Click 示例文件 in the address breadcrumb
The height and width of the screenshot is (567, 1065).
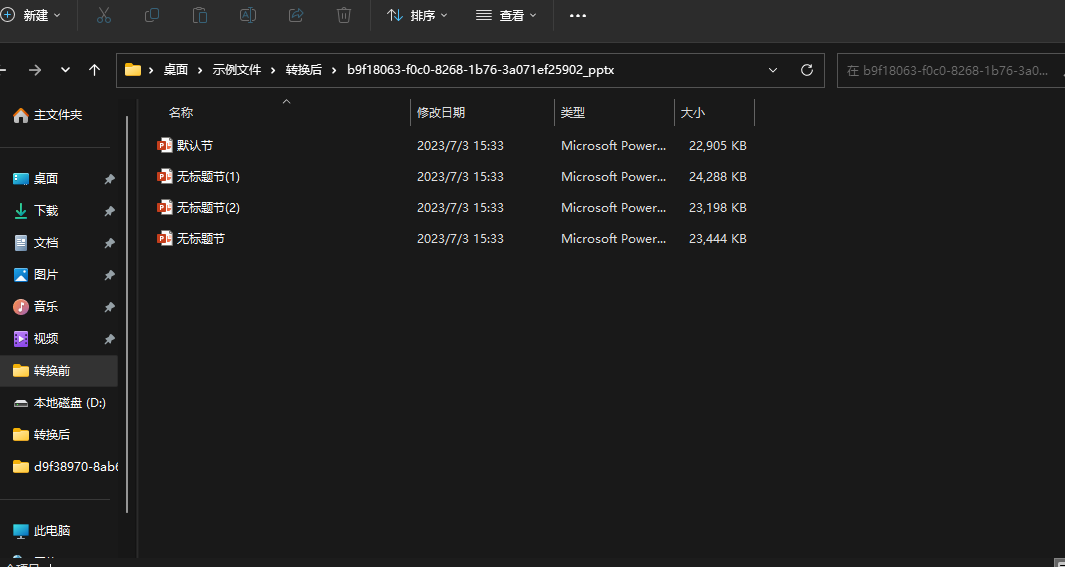point(236,70)
